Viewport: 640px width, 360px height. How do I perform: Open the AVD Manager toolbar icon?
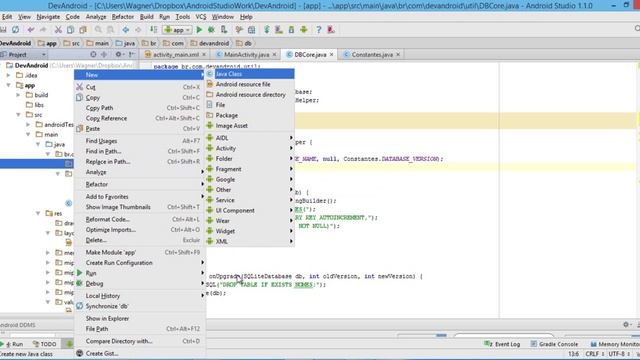279,30
